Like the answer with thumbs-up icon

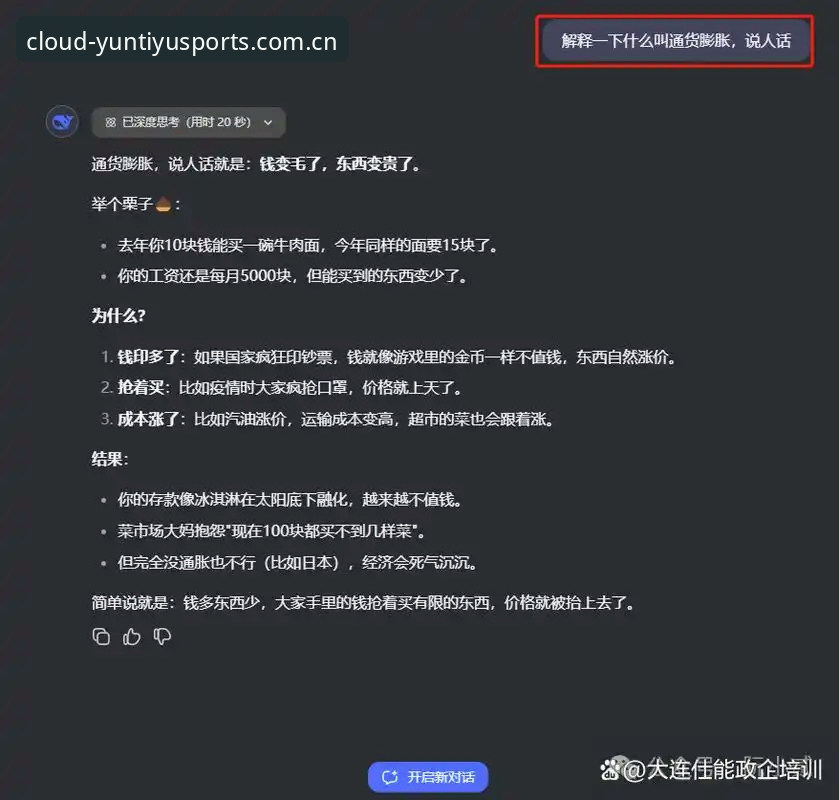(132, 636)
